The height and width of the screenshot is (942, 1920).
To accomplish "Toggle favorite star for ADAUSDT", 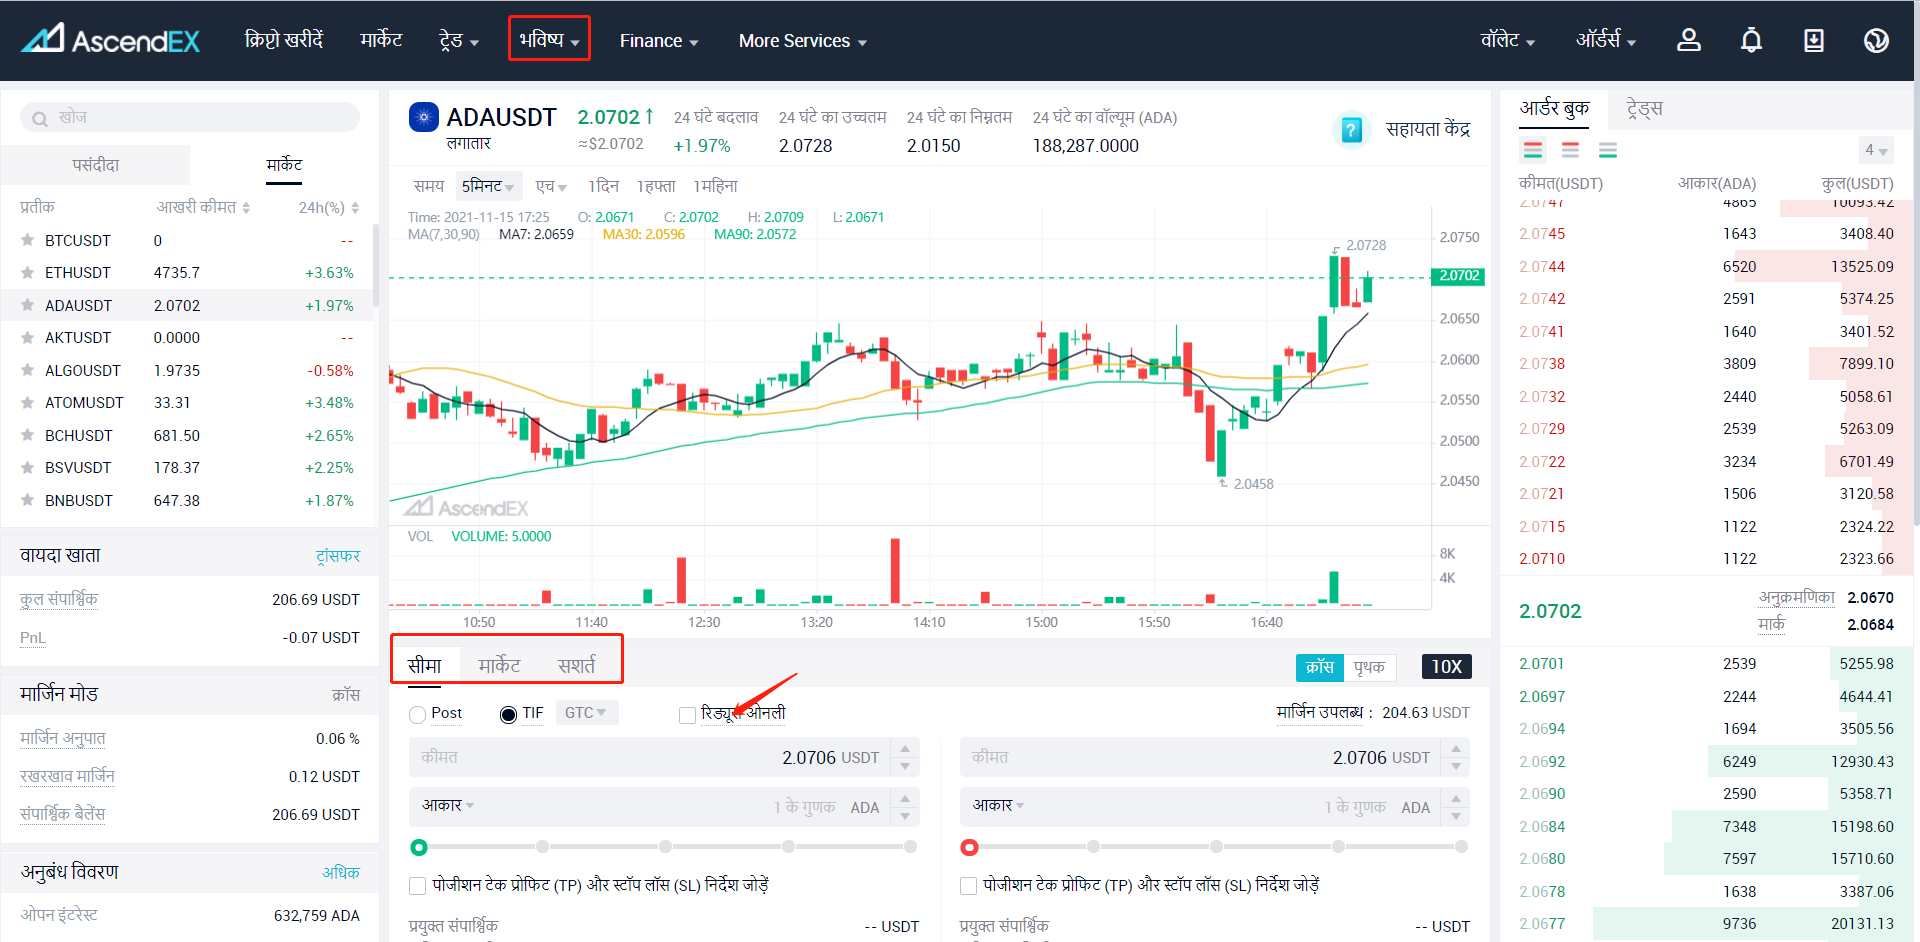I will tap(27, 305).
